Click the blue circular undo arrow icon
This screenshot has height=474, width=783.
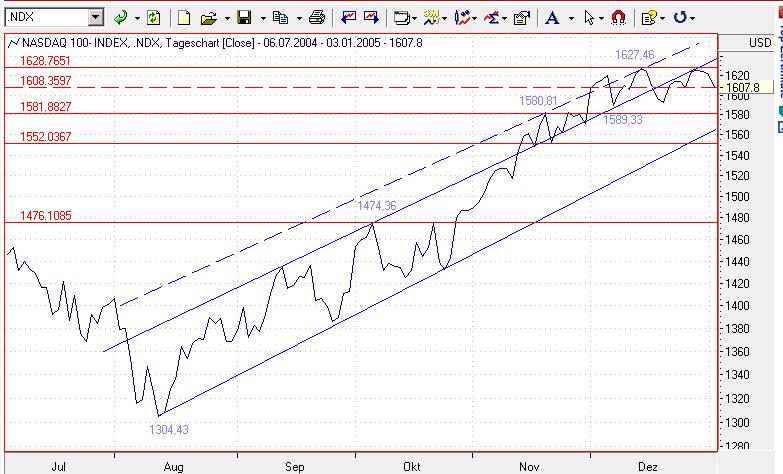(680, 18)
